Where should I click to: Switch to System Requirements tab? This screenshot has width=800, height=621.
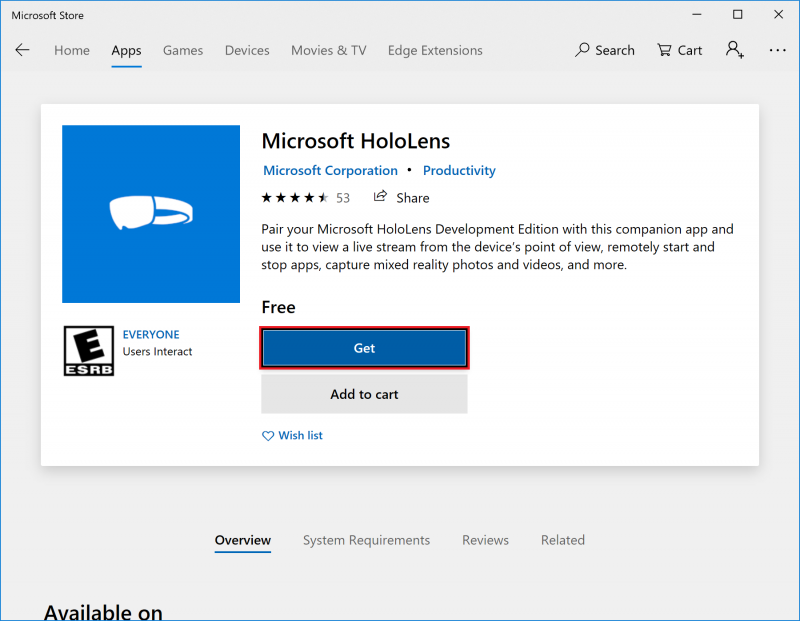366,540
